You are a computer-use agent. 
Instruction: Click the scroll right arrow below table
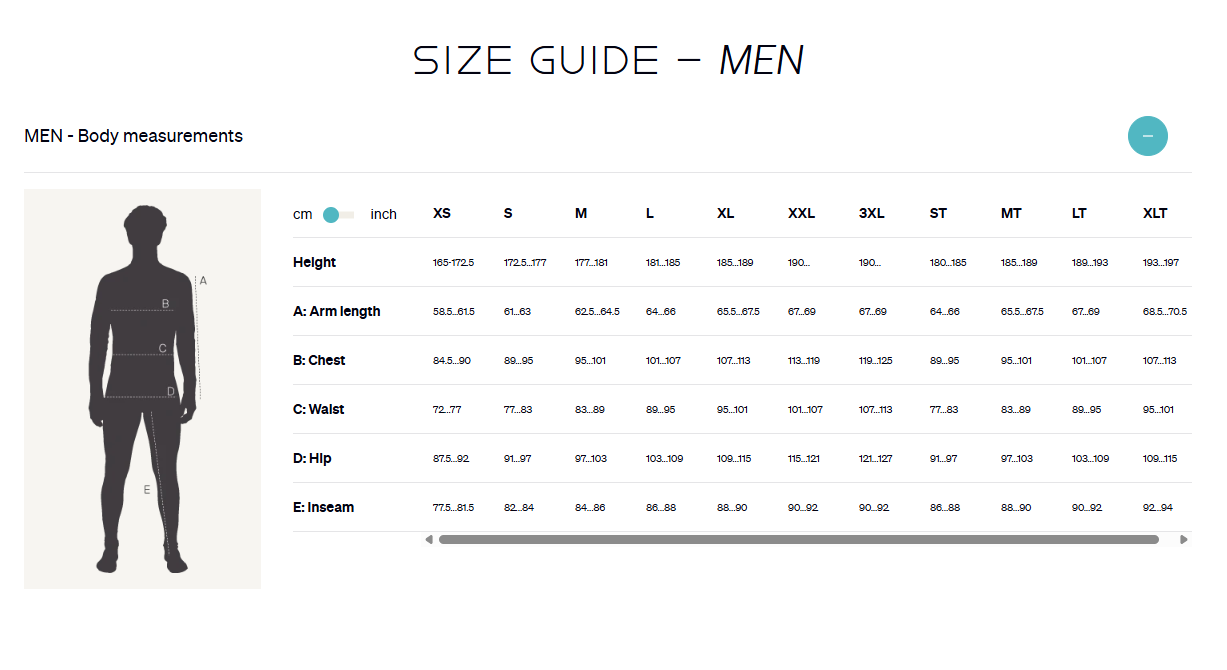[1184, 540]
